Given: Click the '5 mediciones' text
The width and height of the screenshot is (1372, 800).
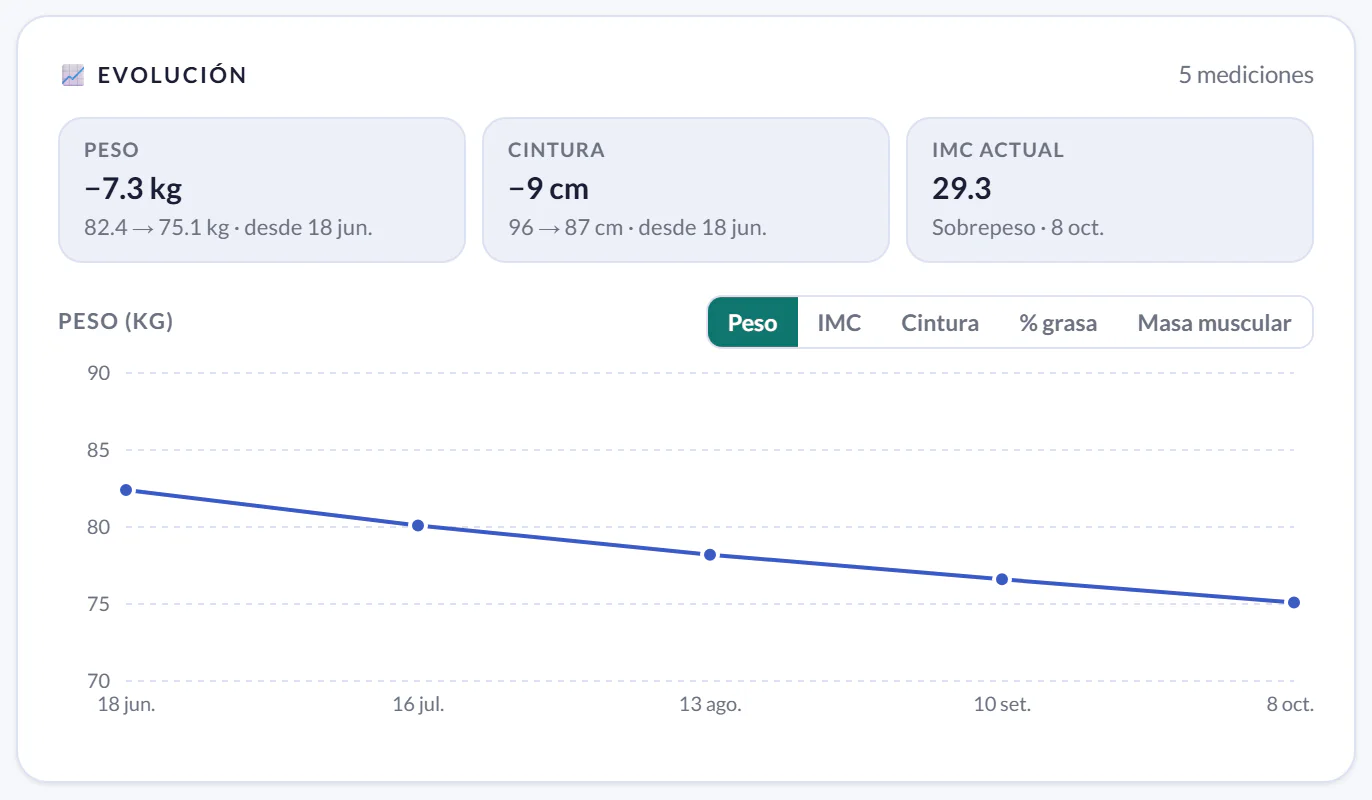Looking at the screenshot, I should pyautogui.click(x=1246, y=75).
